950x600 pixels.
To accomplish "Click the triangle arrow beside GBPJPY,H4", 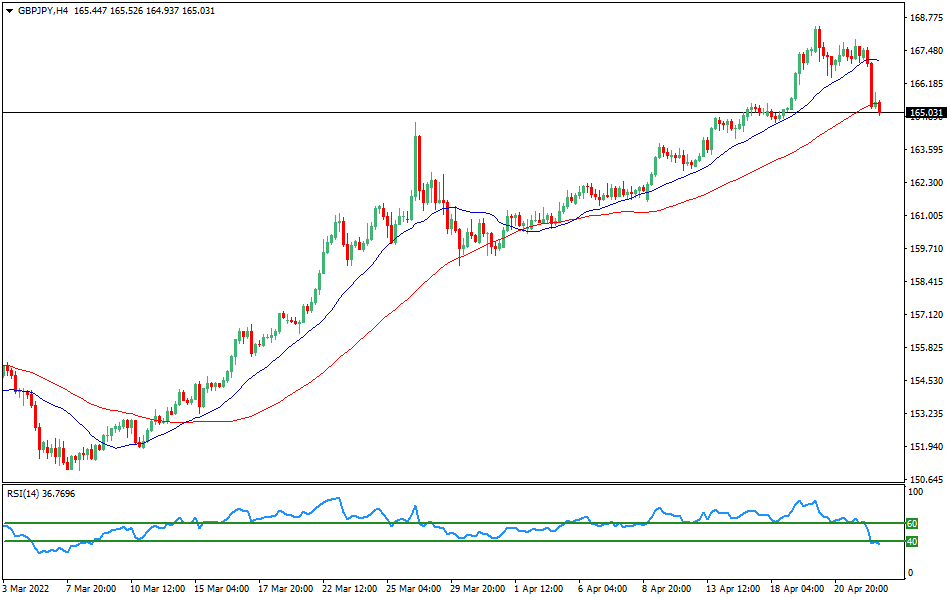I will click(9, 10).
